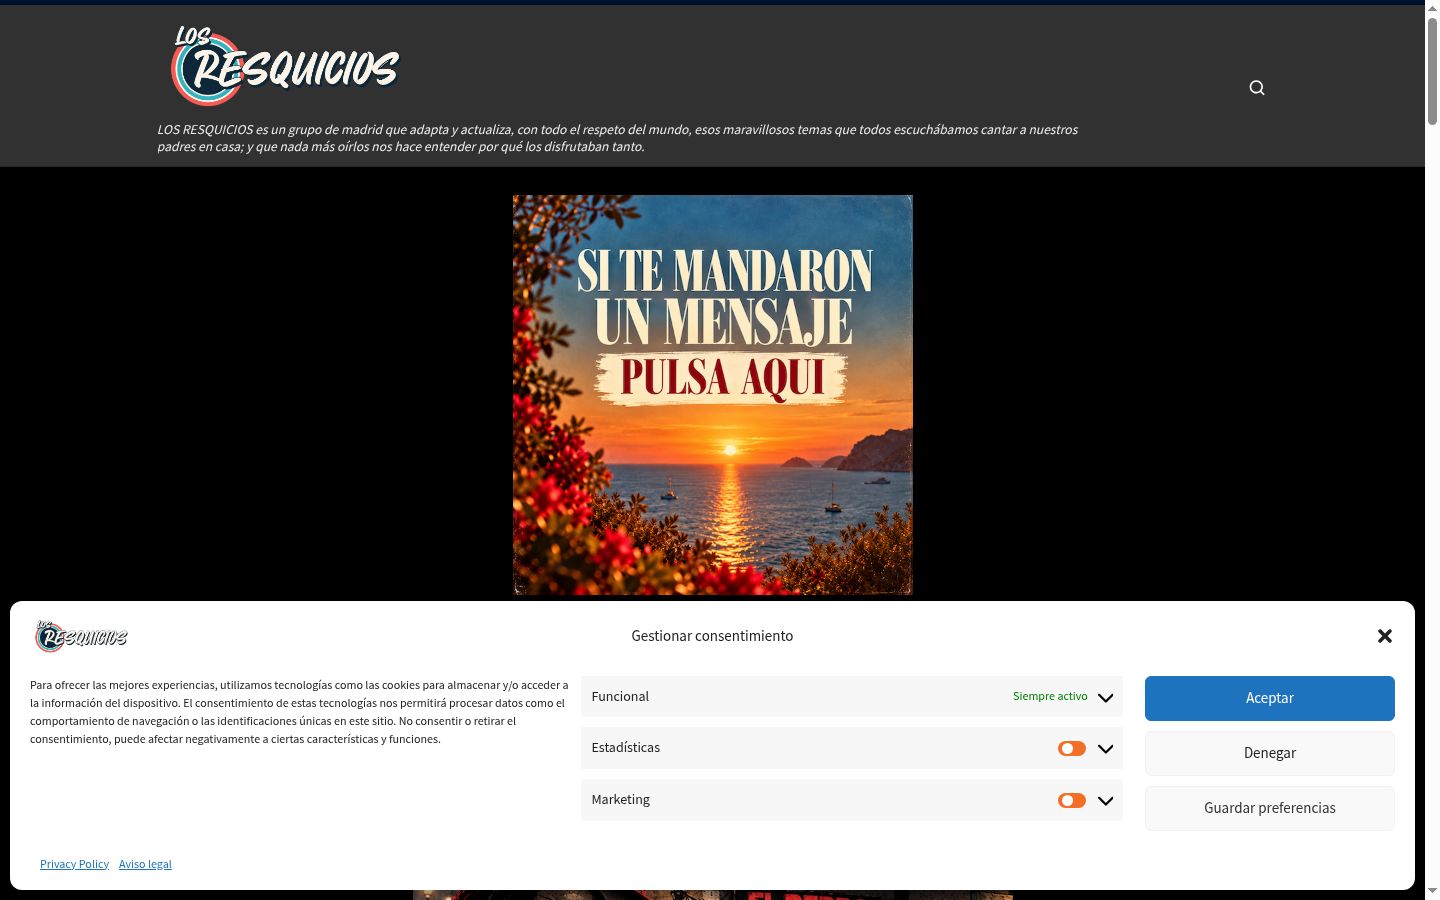Click the Funcional category label
Viewport: 1440px width, 900px height.
click(x=620, y=696)
